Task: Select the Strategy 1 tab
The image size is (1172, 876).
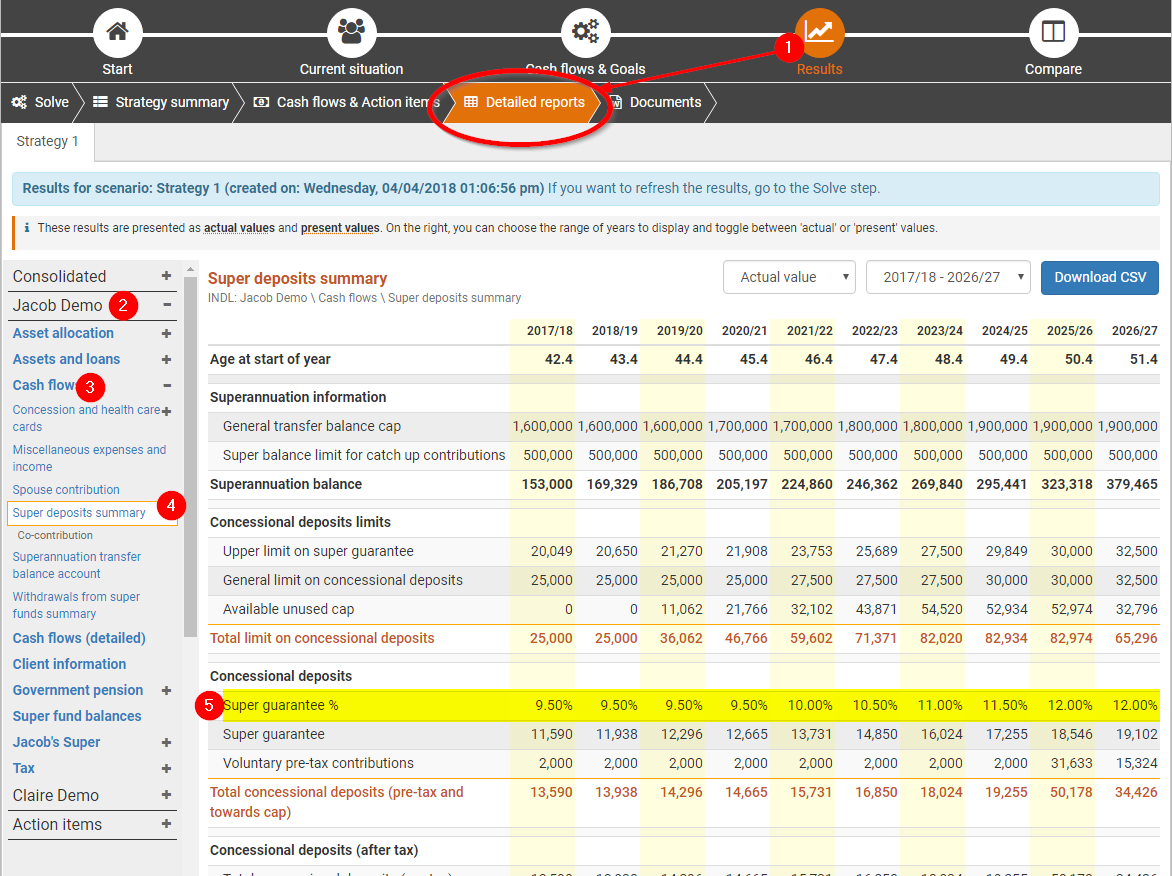Action: click(47, 141)
